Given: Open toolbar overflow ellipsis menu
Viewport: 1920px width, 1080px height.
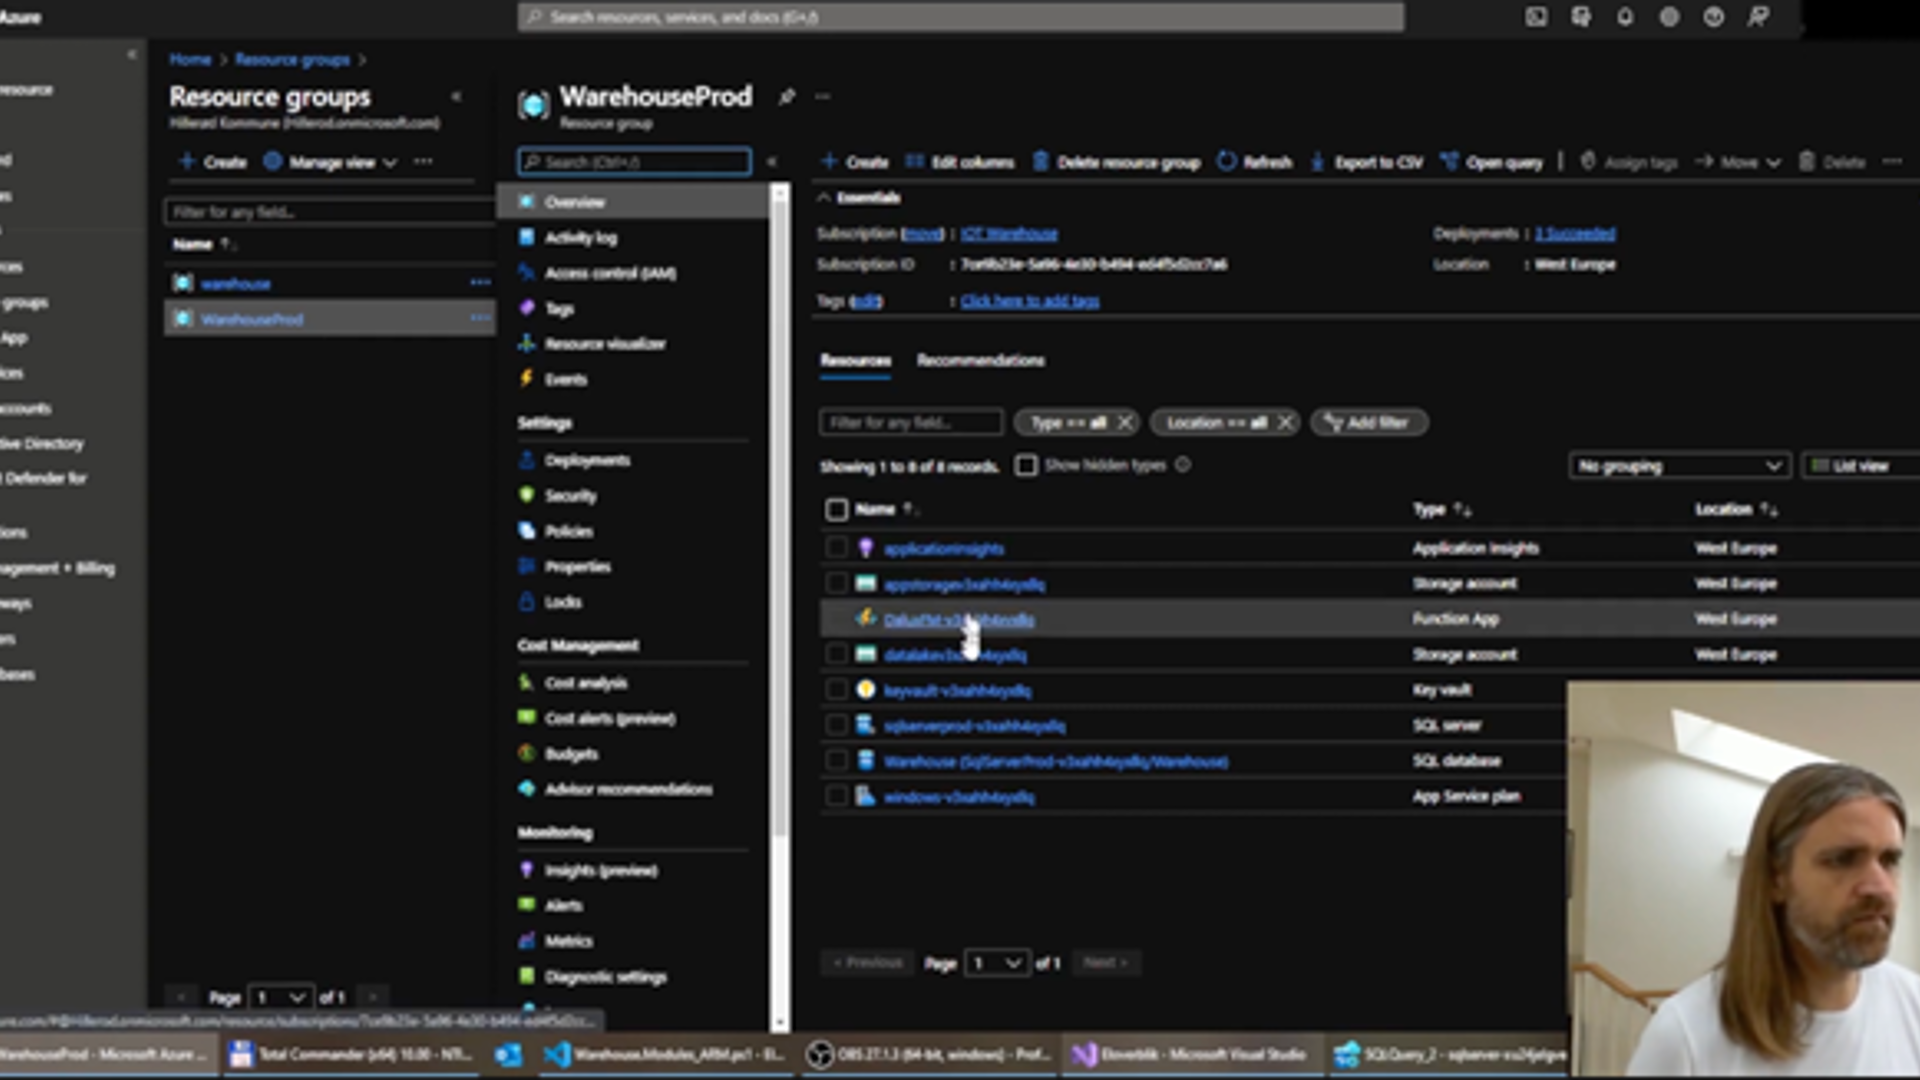Looking at the screenshot, I should [x=1892, y=161].
